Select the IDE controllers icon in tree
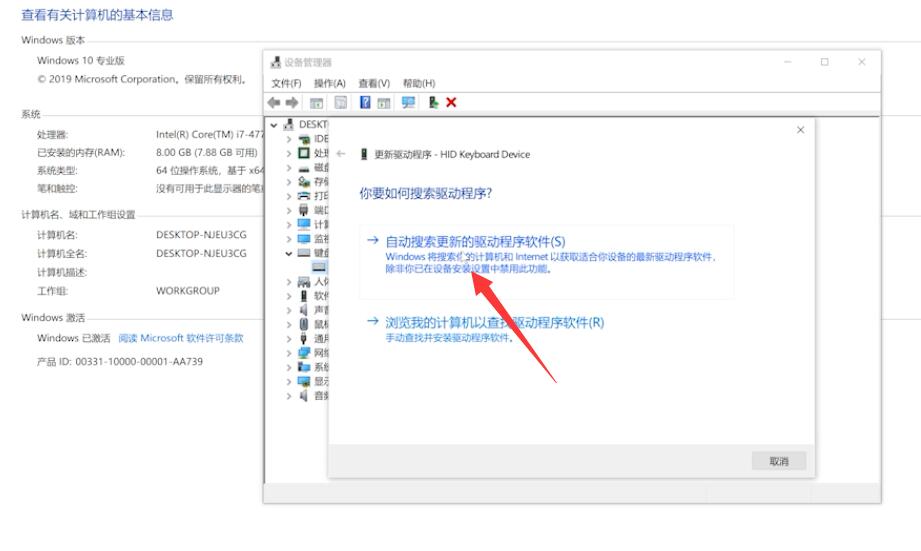This screenshot has height=551, width=921. point(304,139)
